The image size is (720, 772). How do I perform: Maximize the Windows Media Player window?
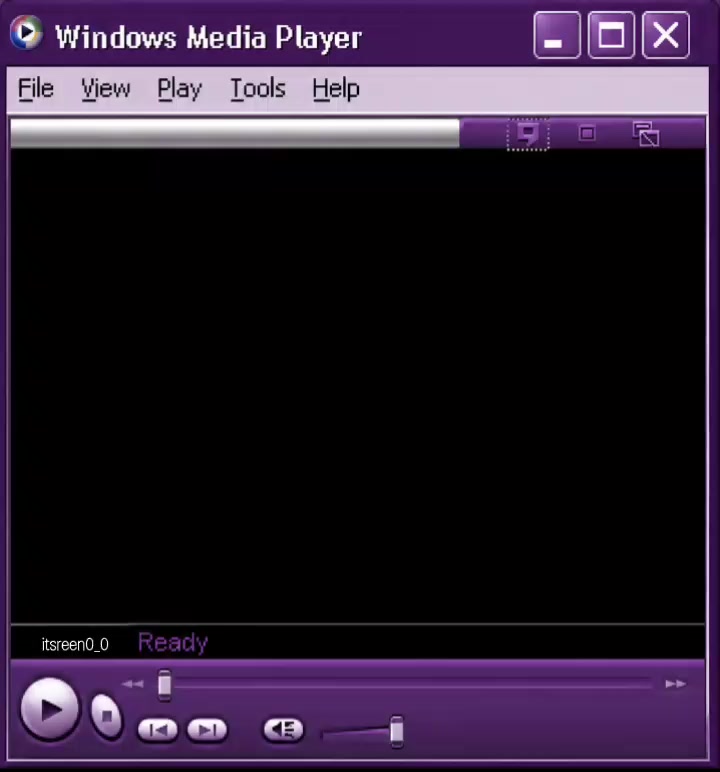click(611, 35)
